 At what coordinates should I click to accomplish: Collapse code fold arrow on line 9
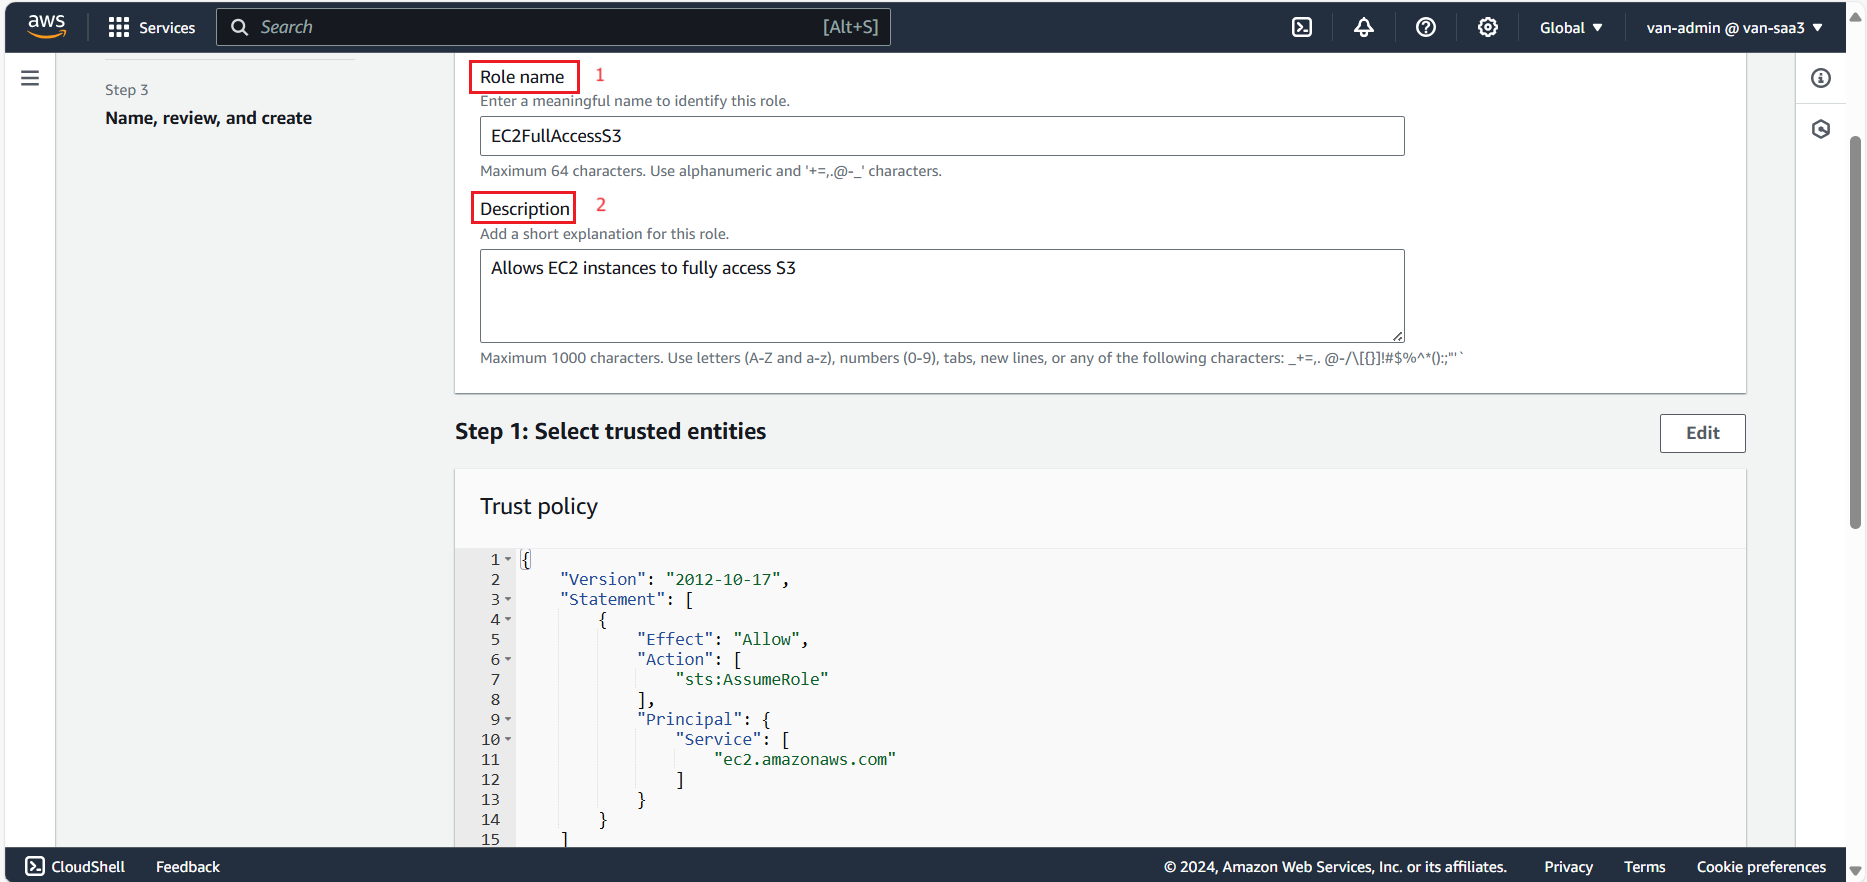pos(508,719)
